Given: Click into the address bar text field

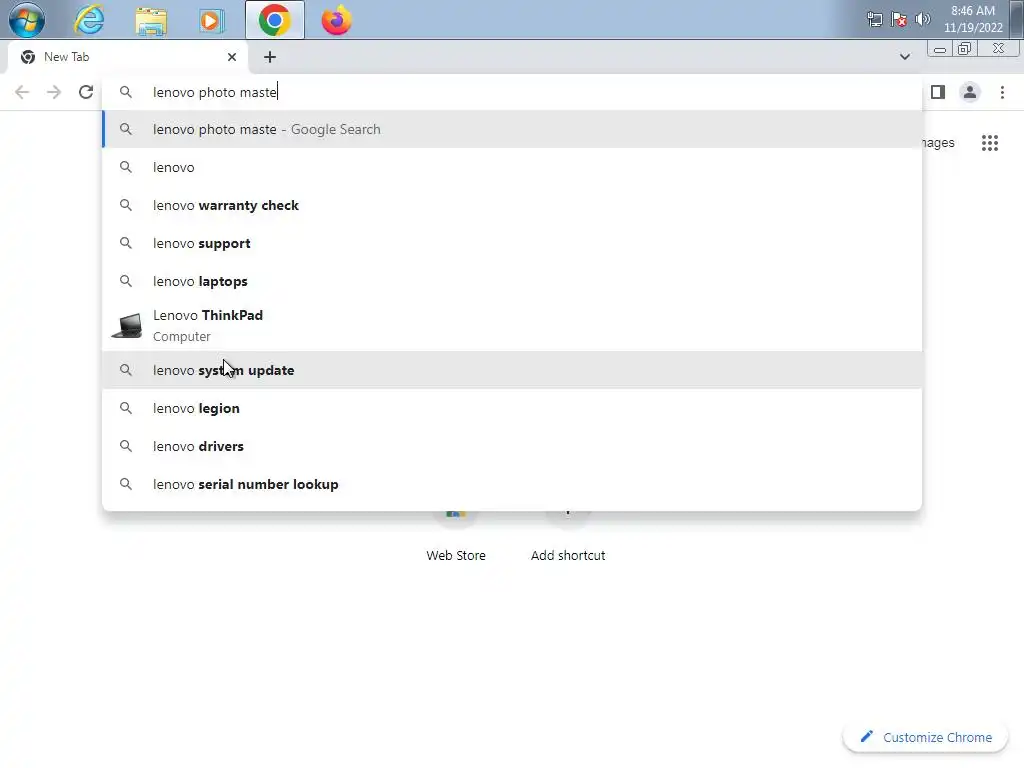Looking at the screenshot, I should [x=512, y=92].
